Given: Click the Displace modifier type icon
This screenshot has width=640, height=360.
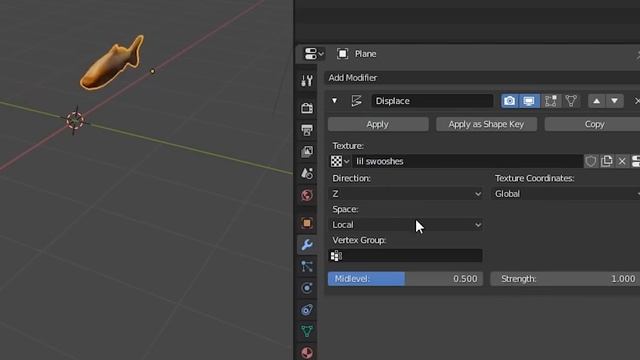Looking at the screenshot, I should pos(356,101).
